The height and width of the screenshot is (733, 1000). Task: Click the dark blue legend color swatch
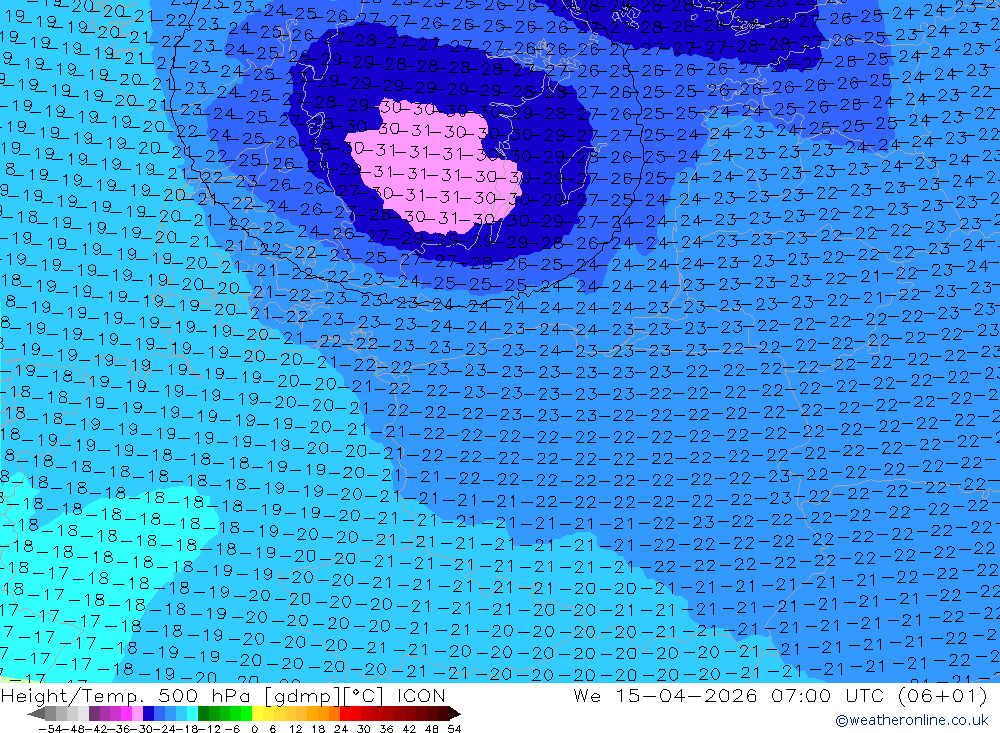[148, 713]
